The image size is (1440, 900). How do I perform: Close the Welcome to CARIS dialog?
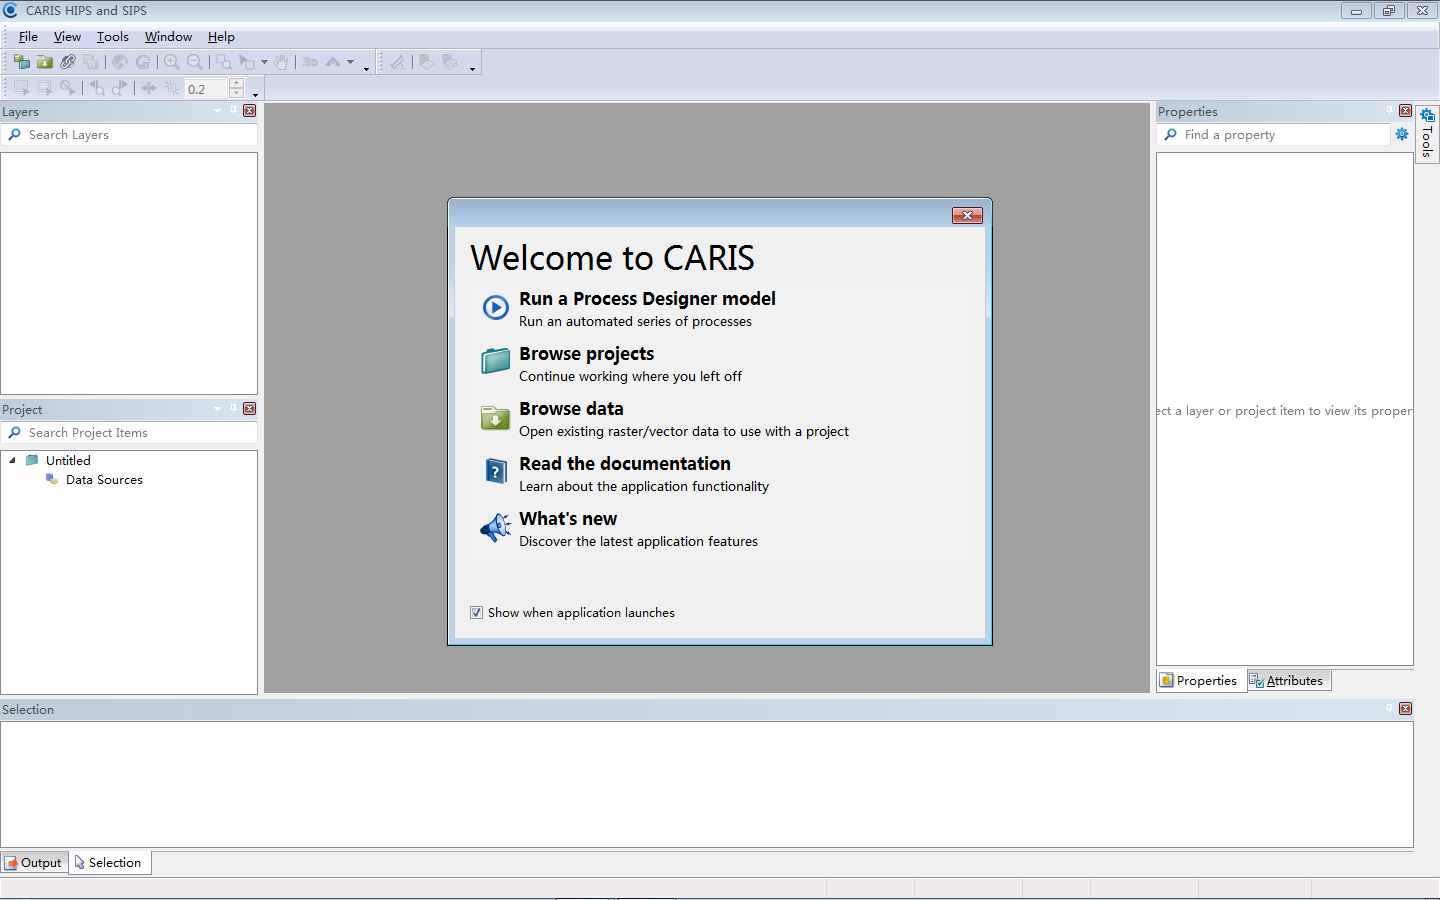pyautogui.click(x=967, y=215)
